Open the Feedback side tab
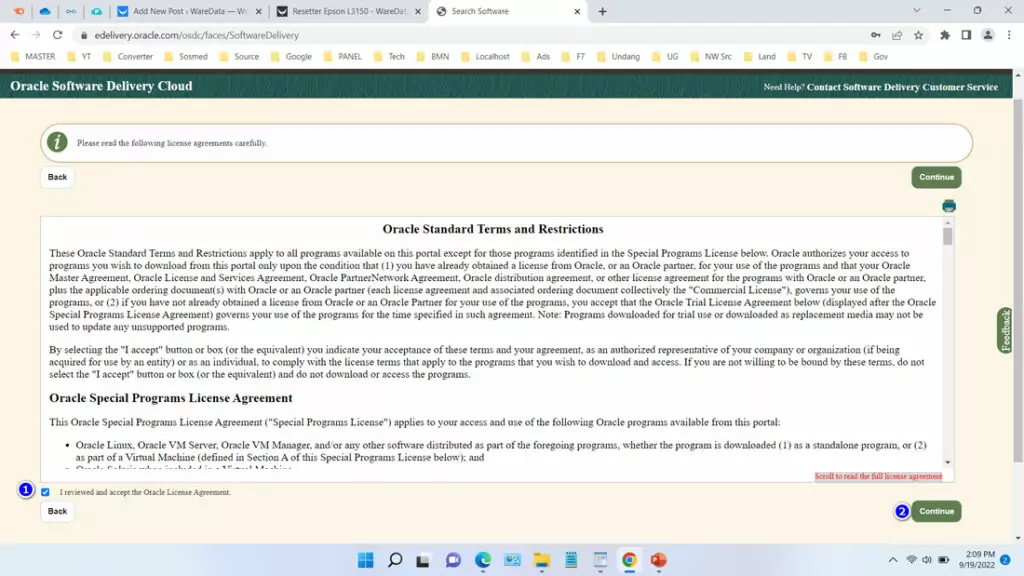Viewport: 1024px width, 576px height. (1005, 330)
